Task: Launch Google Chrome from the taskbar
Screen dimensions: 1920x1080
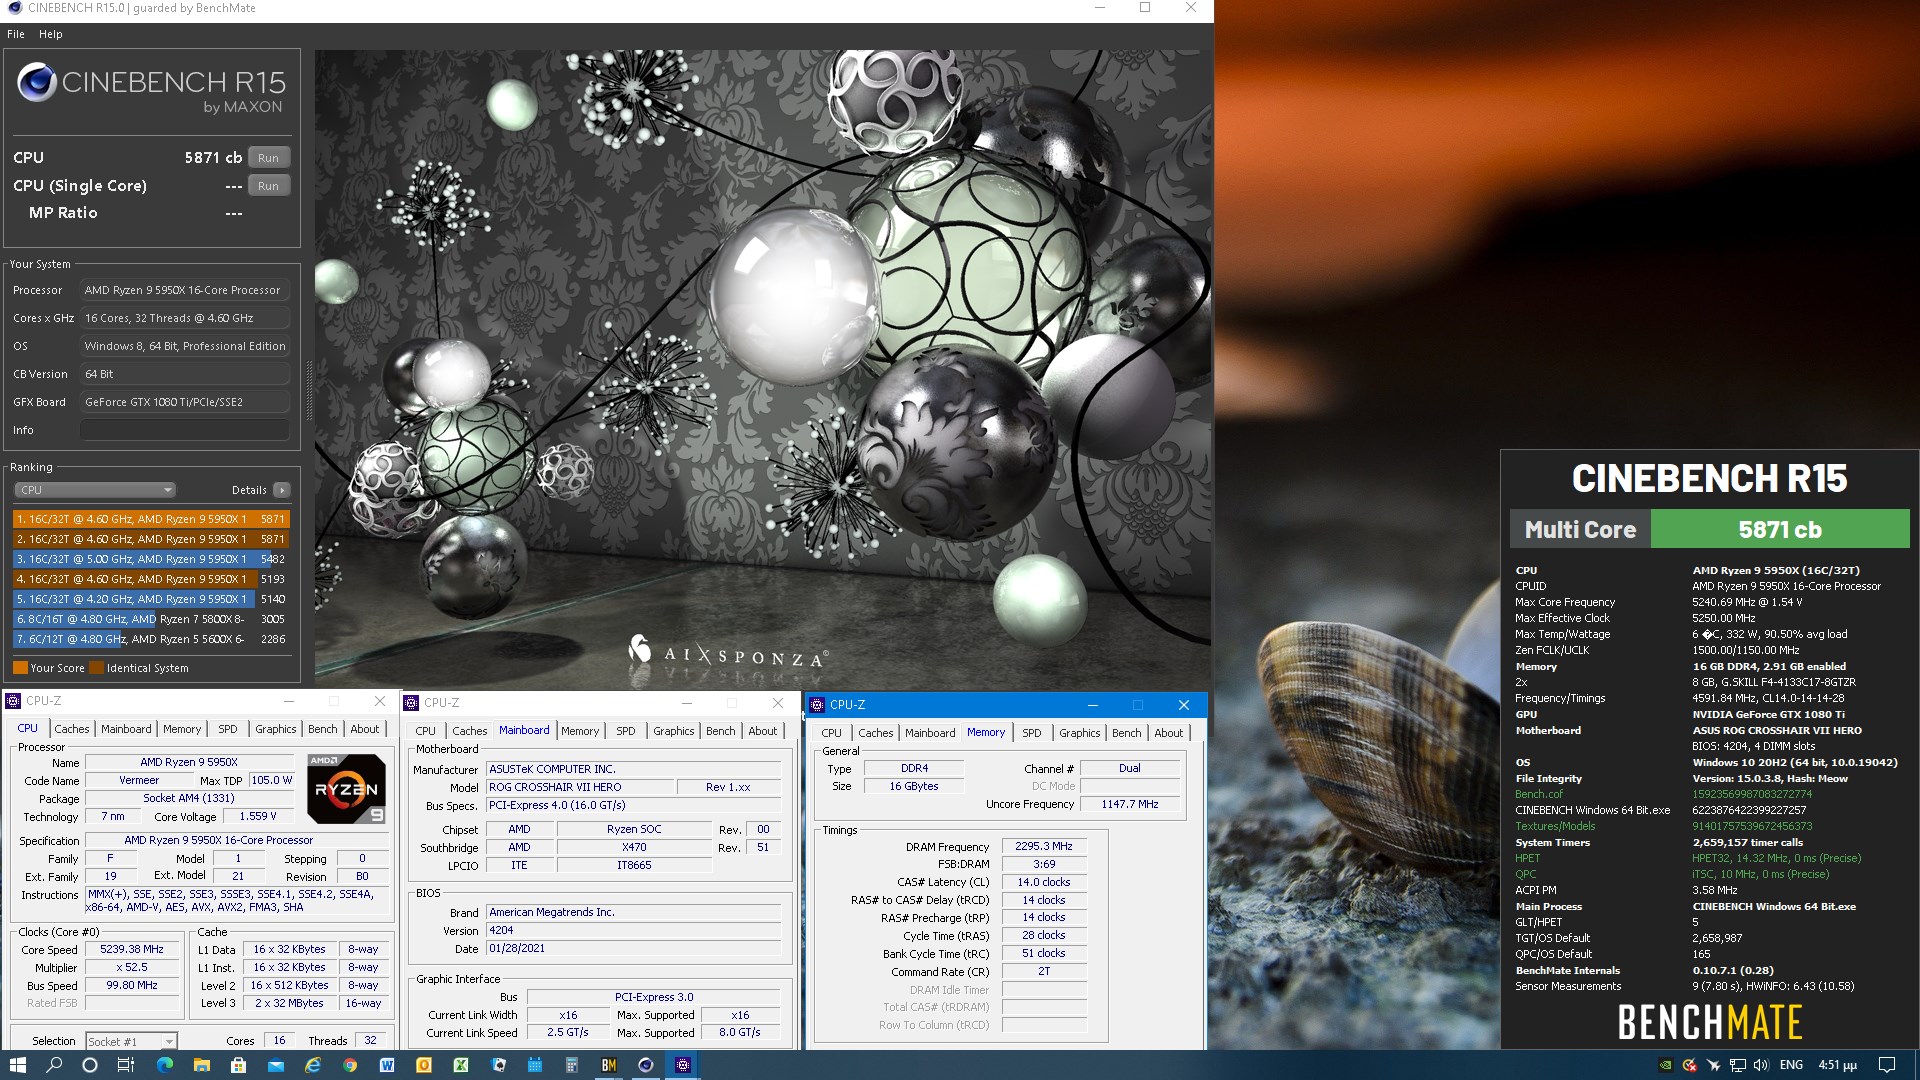Action: pyautogui.click(x=350, y=1065)
